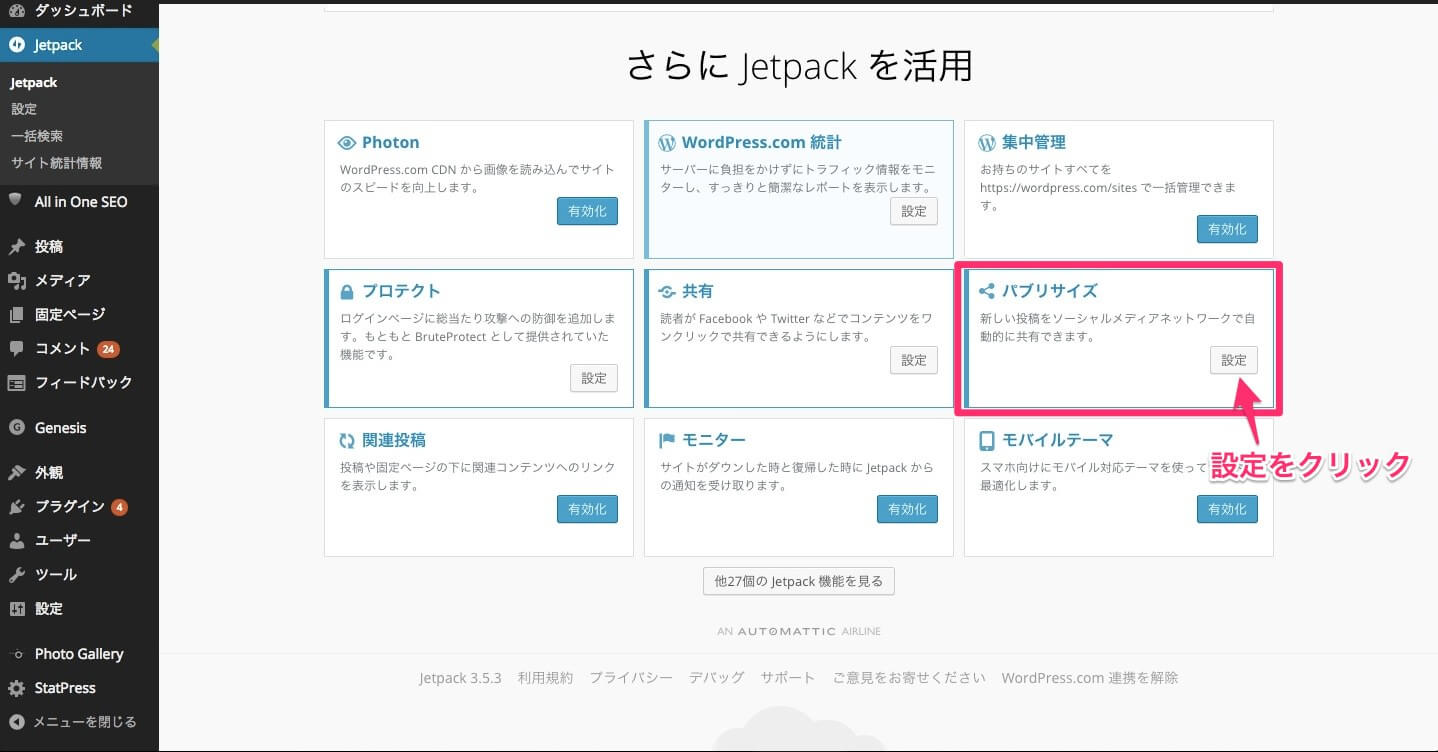Click the AN AUTOMATTIC AIRLINE text
1438x752 pixels.
799,632
